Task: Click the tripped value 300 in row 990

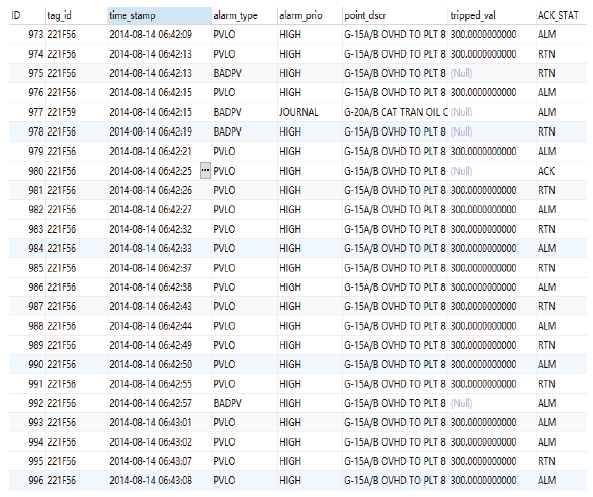Action: pos(492,364)
